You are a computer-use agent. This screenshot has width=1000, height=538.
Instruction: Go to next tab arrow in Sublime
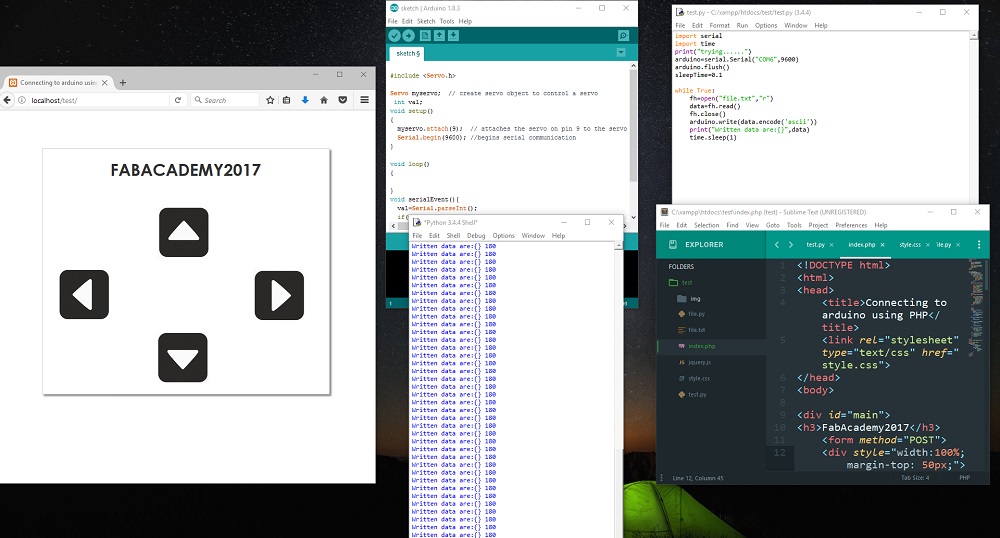(791, 244)
